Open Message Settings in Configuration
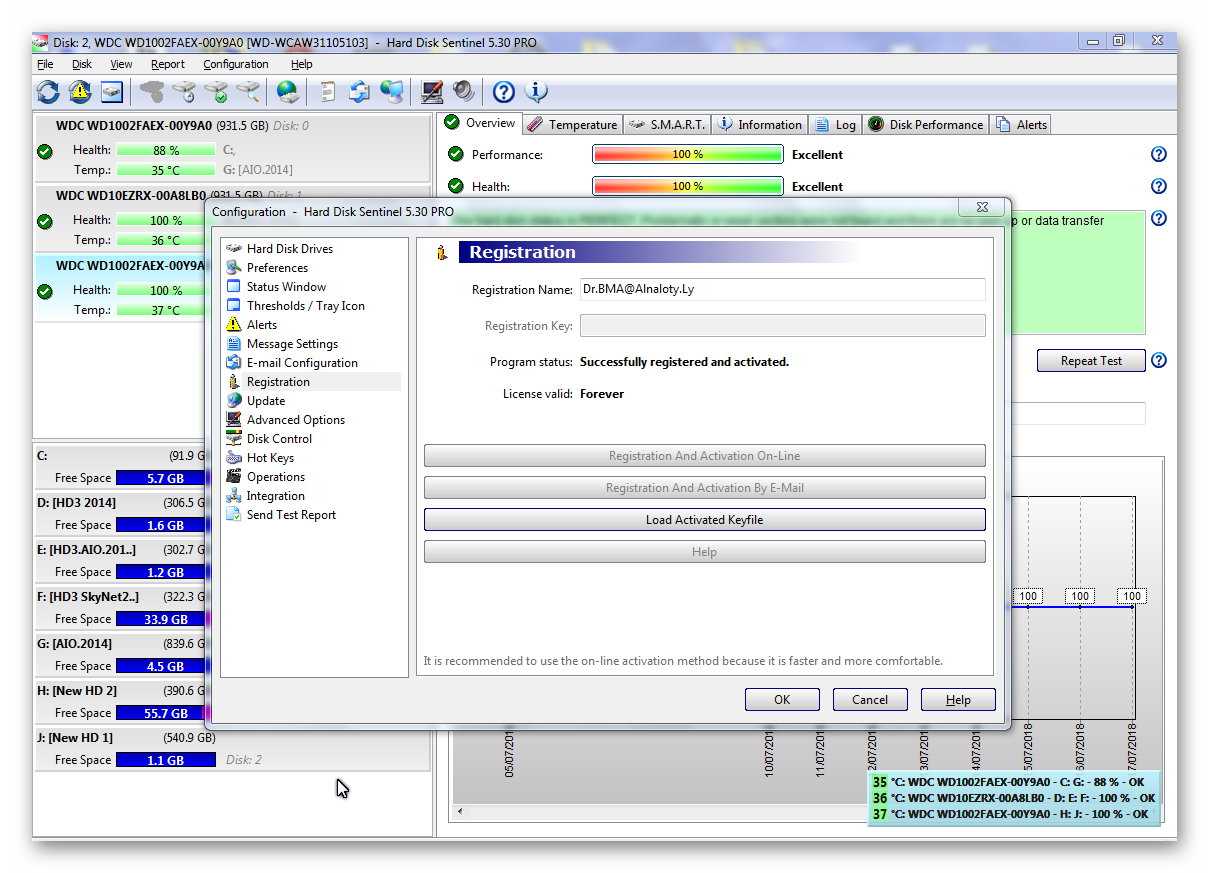This screenshot has height=873, width=1209. (x=292, y=343)
